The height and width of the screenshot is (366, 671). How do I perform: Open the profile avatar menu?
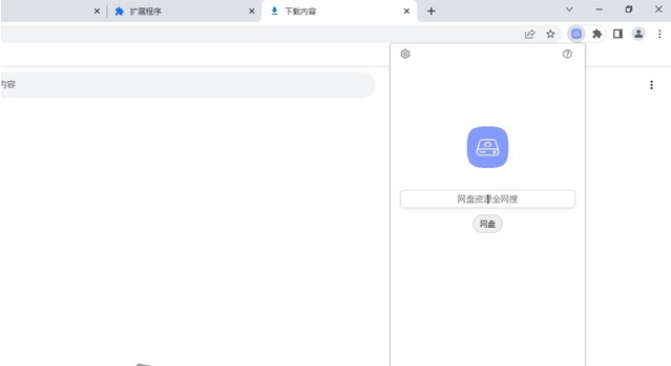[x=638, y=34]
